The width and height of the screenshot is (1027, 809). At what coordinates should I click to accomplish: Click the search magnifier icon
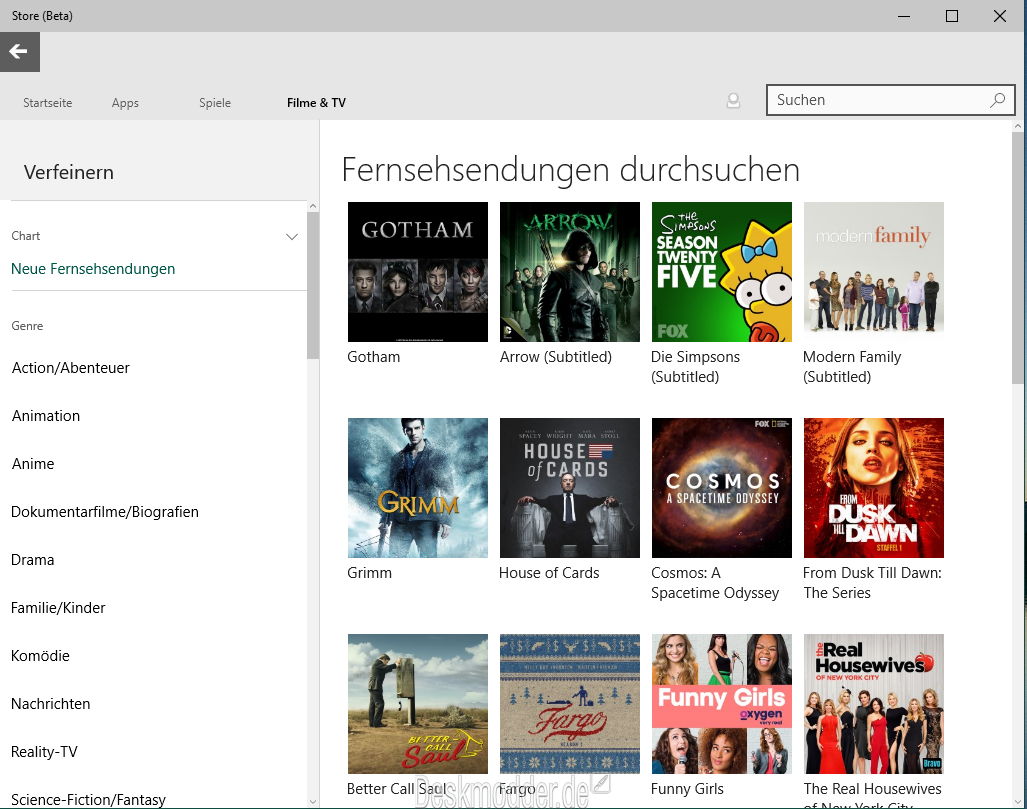[x=998, y=100]
